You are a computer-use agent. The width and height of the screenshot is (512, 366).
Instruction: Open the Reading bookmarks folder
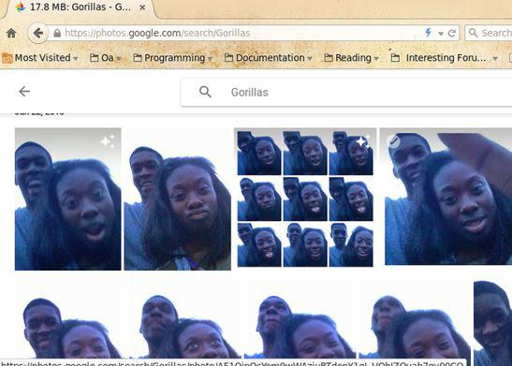pyautogui.click(x=351, y=58)
